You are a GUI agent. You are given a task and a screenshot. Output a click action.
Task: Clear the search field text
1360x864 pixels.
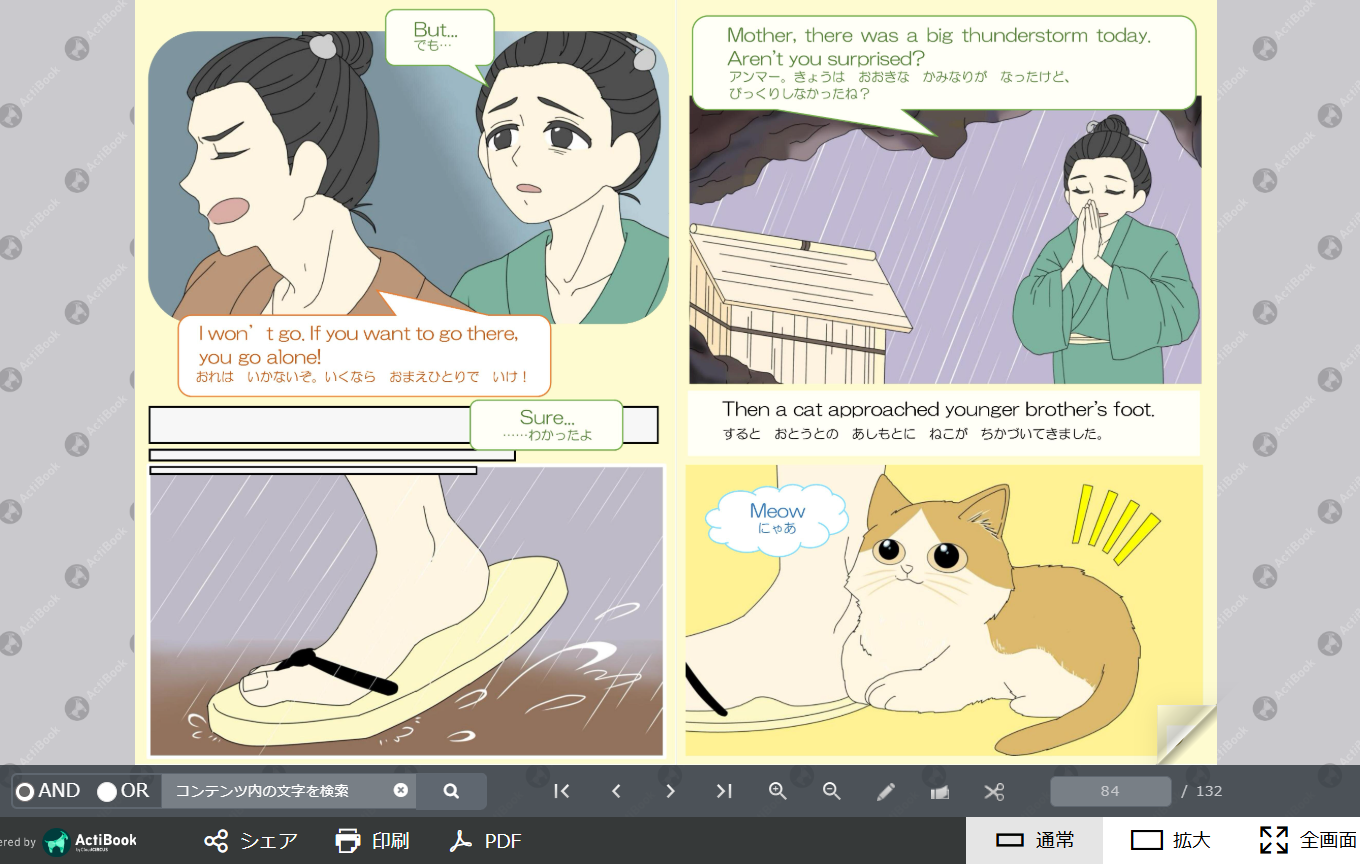click(401, 790)
